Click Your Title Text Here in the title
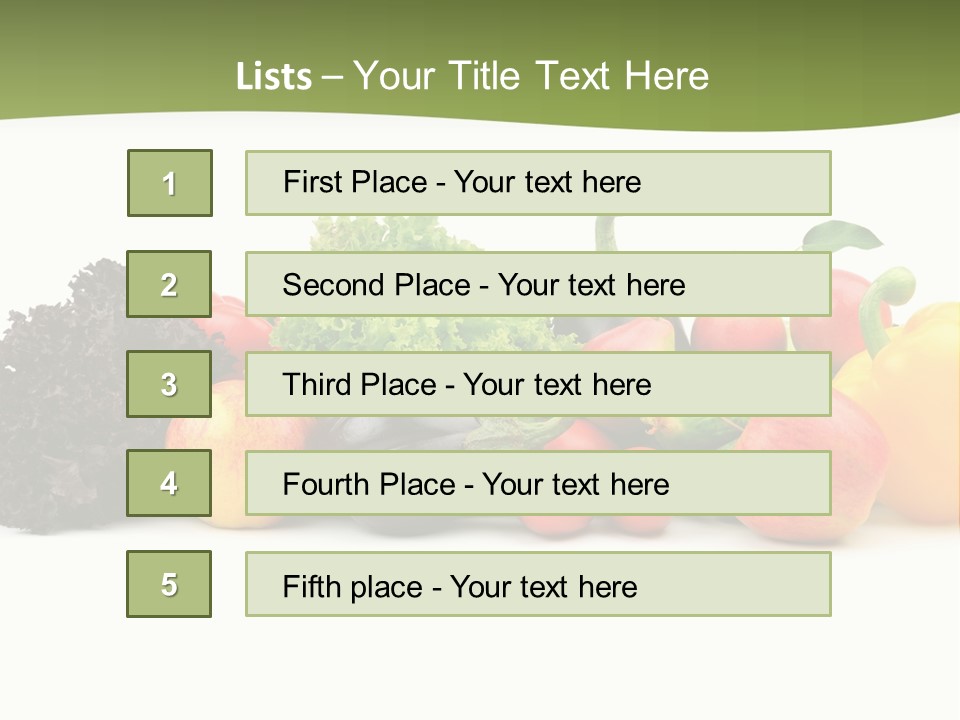The image size is (960, 720). click(531, 76)
